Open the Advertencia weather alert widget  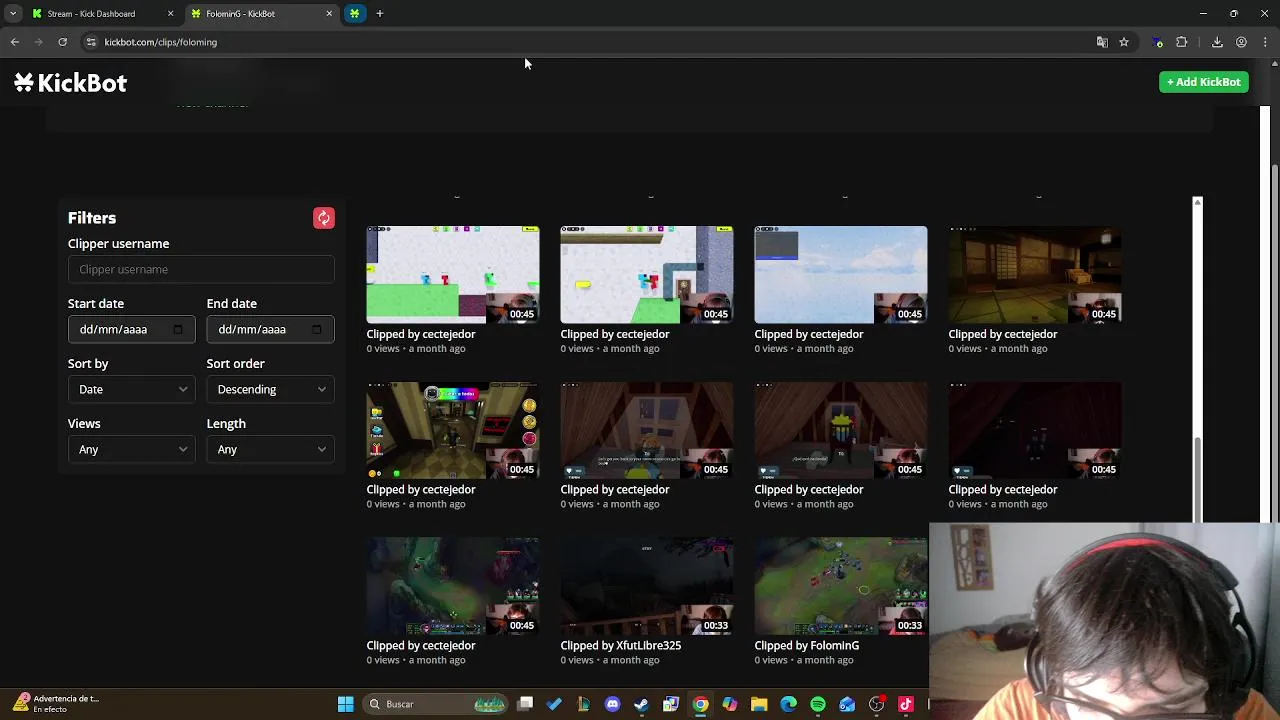click(x=55, y=703)
